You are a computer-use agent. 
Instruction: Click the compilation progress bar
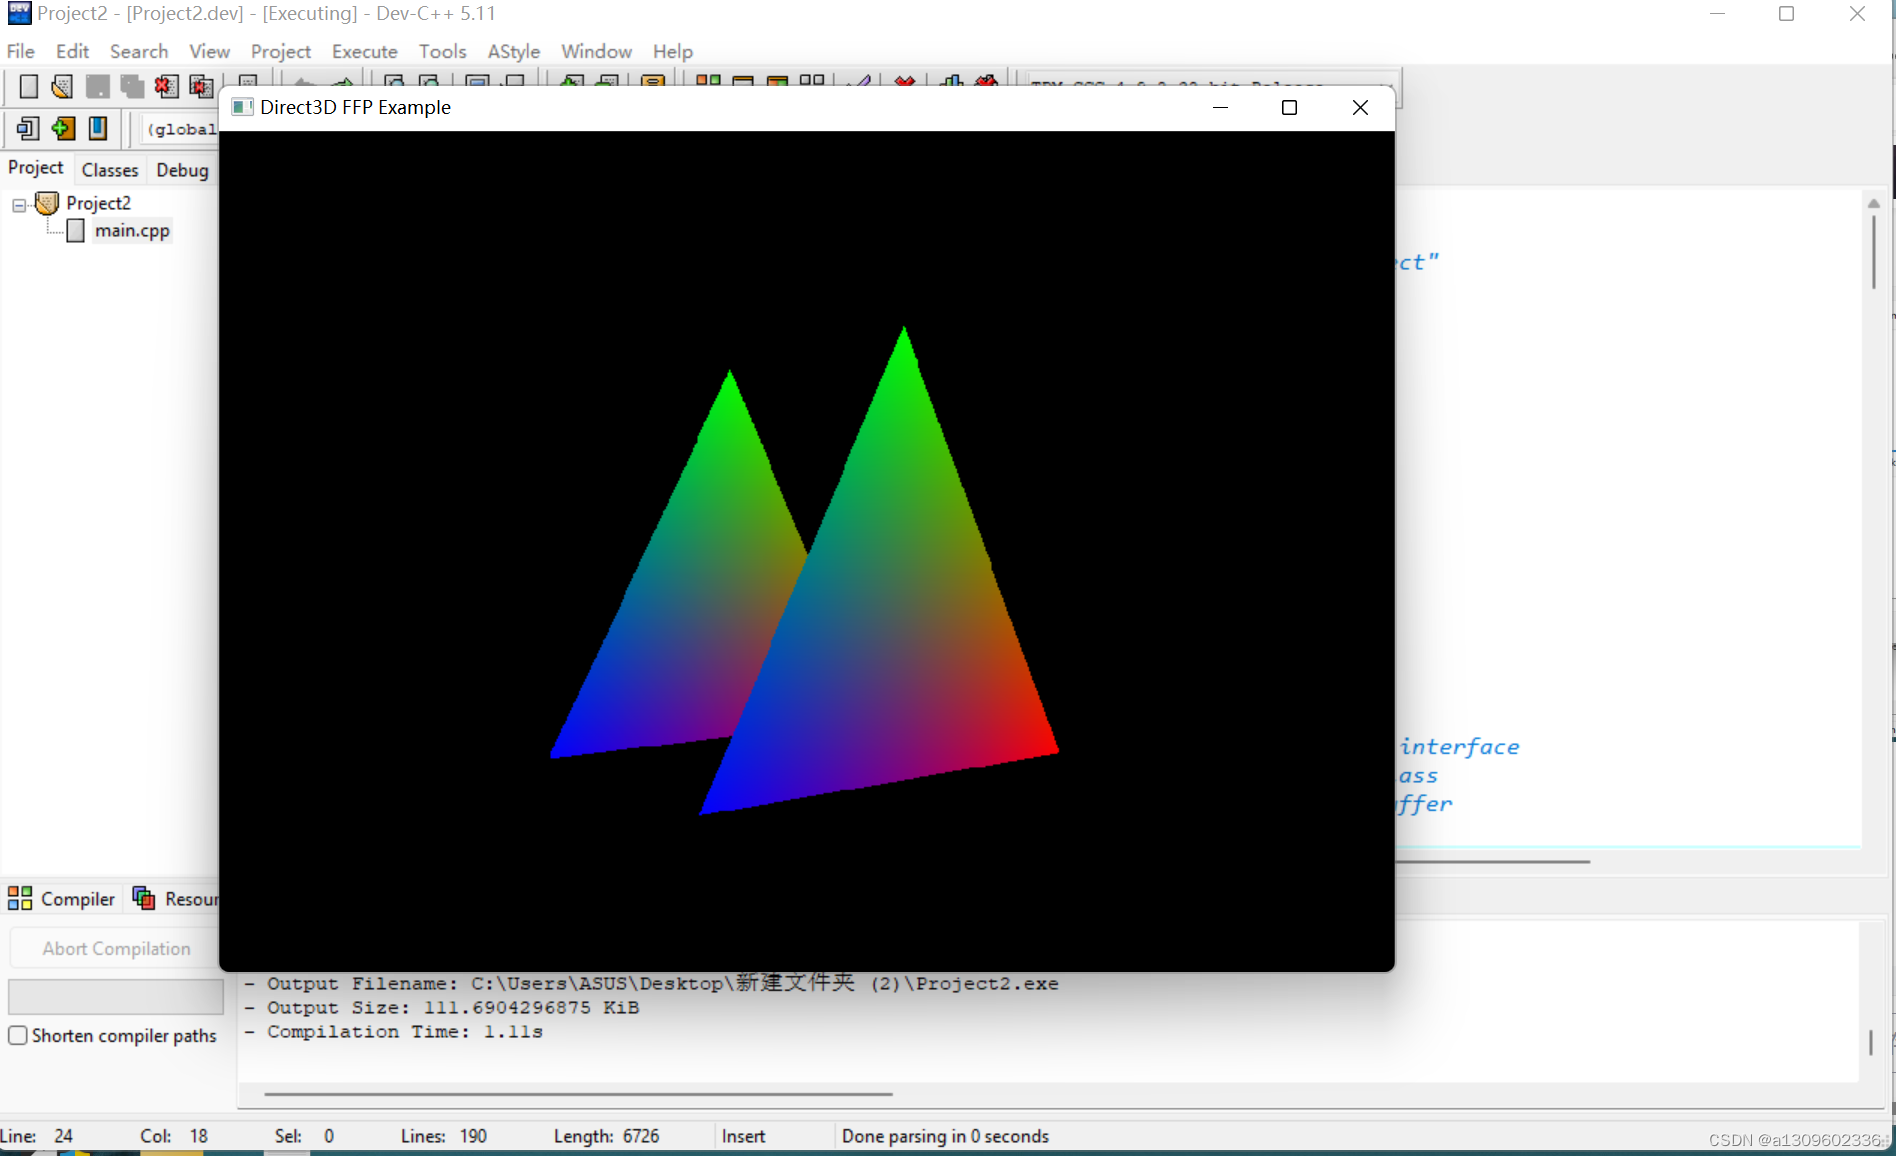pyautogui.click(x=116, y=996)
